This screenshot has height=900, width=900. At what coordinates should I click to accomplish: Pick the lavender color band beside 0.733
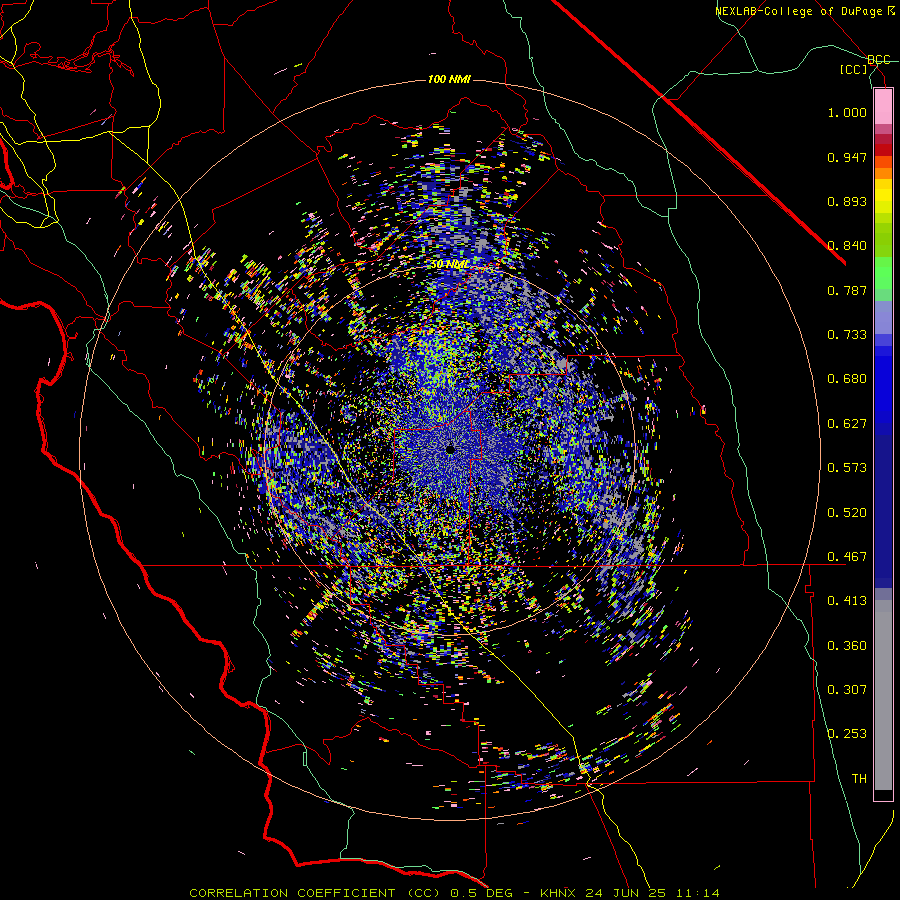tap(883, 318)
